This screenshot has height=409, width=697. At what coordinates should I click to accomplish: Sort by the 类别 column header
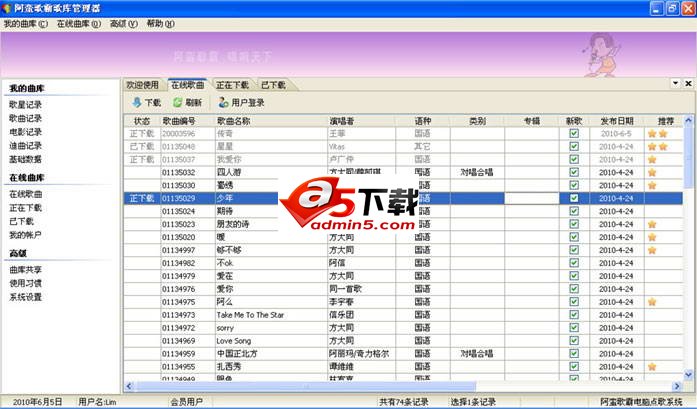[477, 121]
